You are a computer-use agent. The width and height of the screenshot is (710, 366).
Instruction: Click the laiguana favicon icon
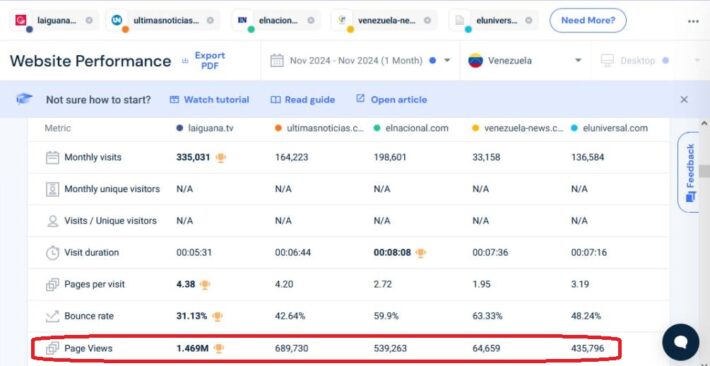click(x=21, y=20)
